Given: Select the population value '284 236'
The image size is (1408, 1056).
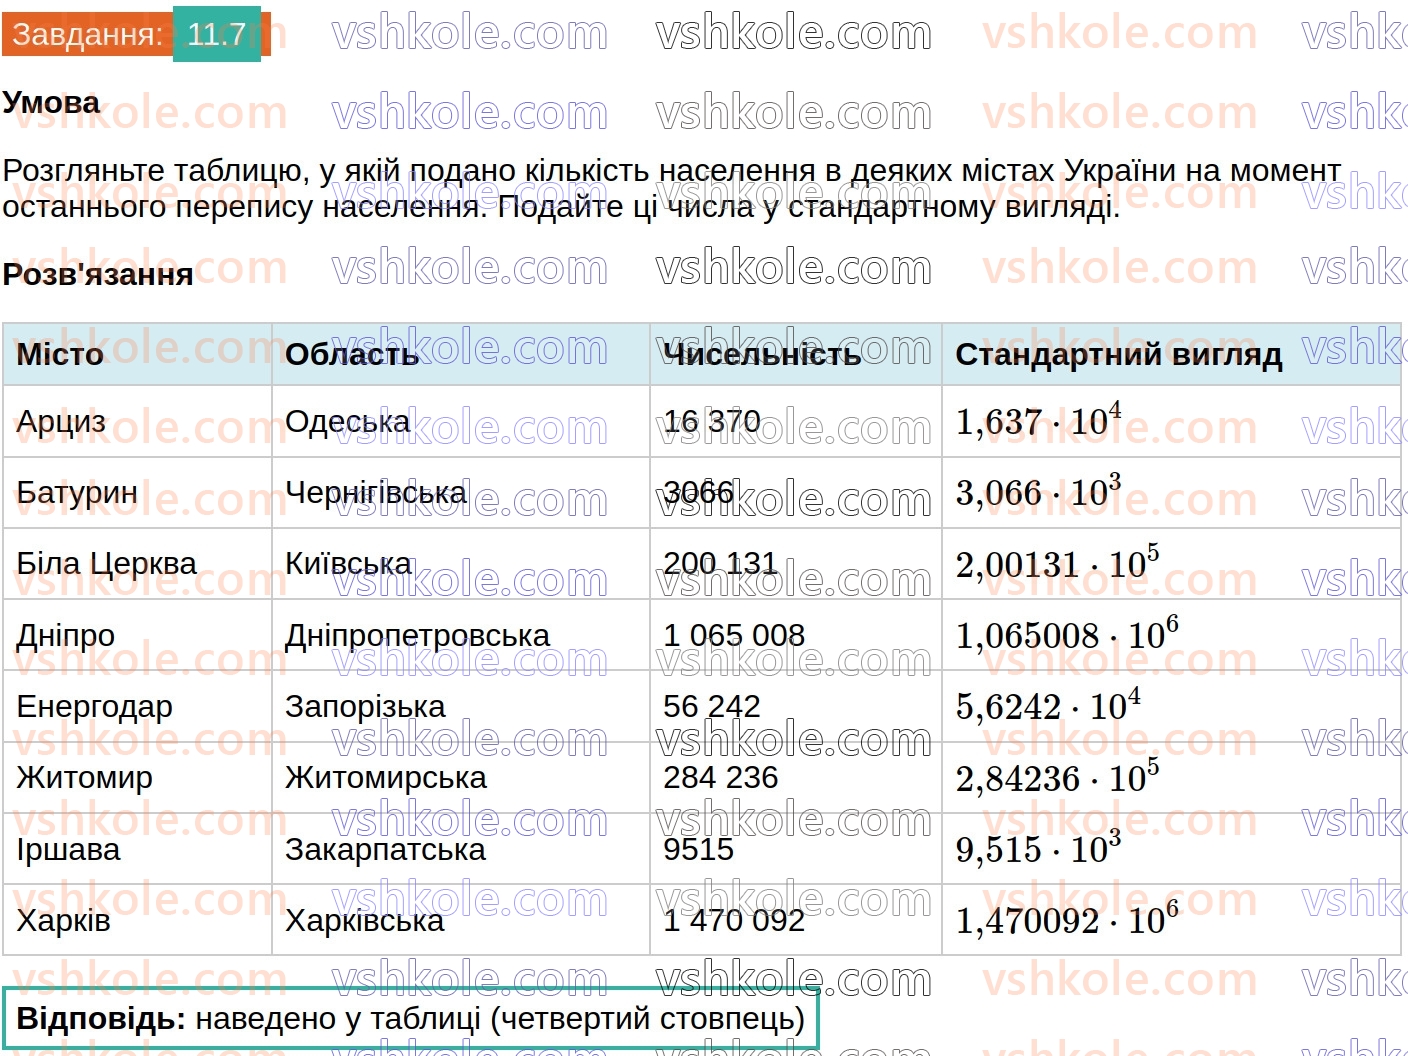Looking at the screenshot, I should [x=721, y=777].
